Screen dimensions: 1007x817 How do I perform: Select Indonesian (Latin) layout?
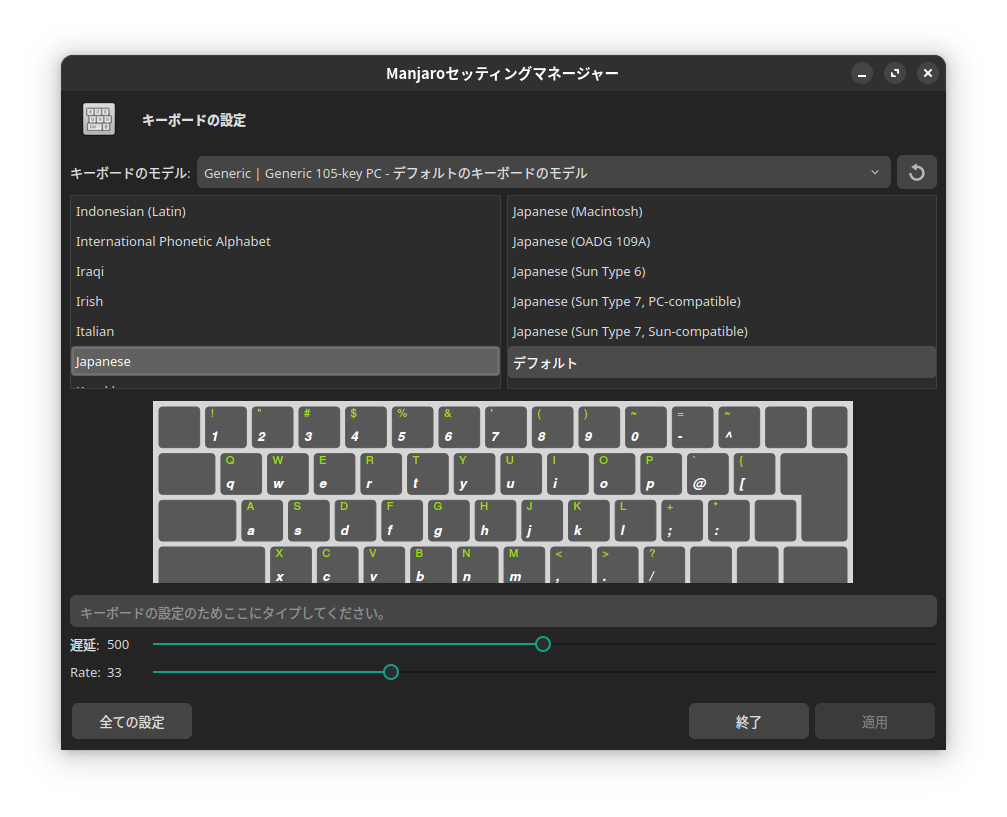point(285,211)
